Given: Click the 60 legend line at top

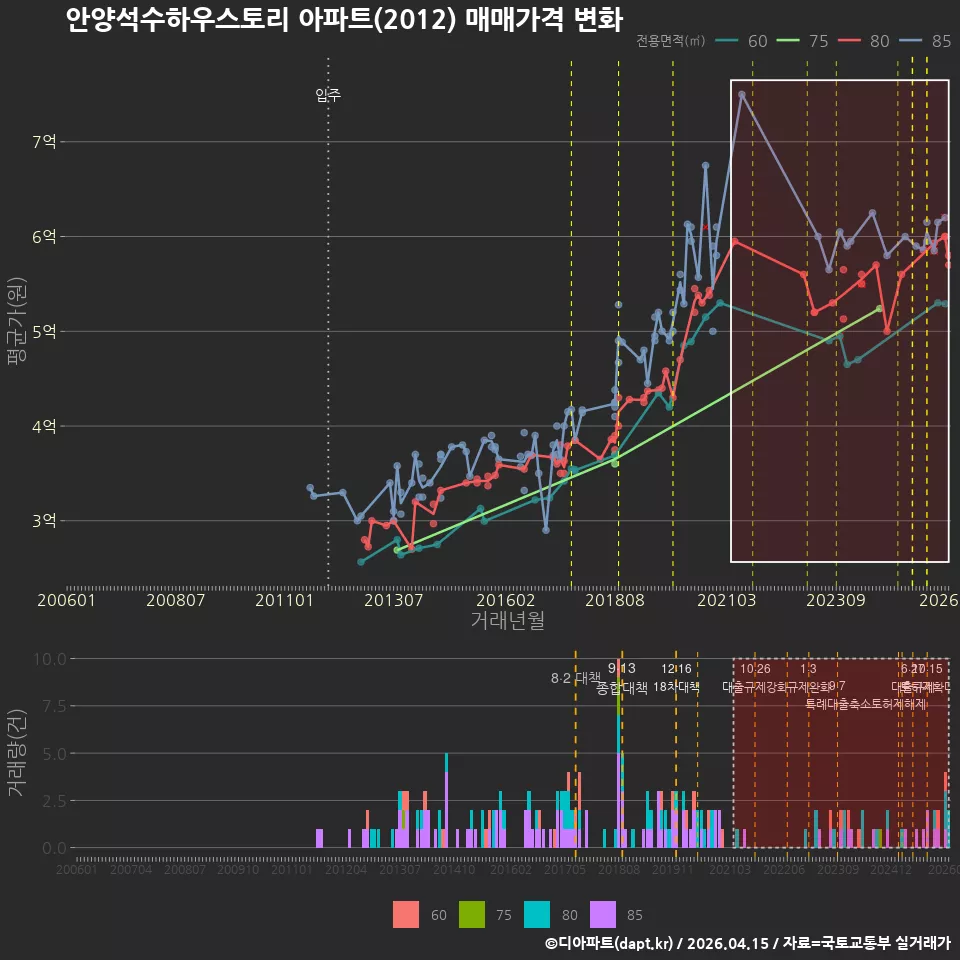Looking at the screenshot, I should (727, 41).
